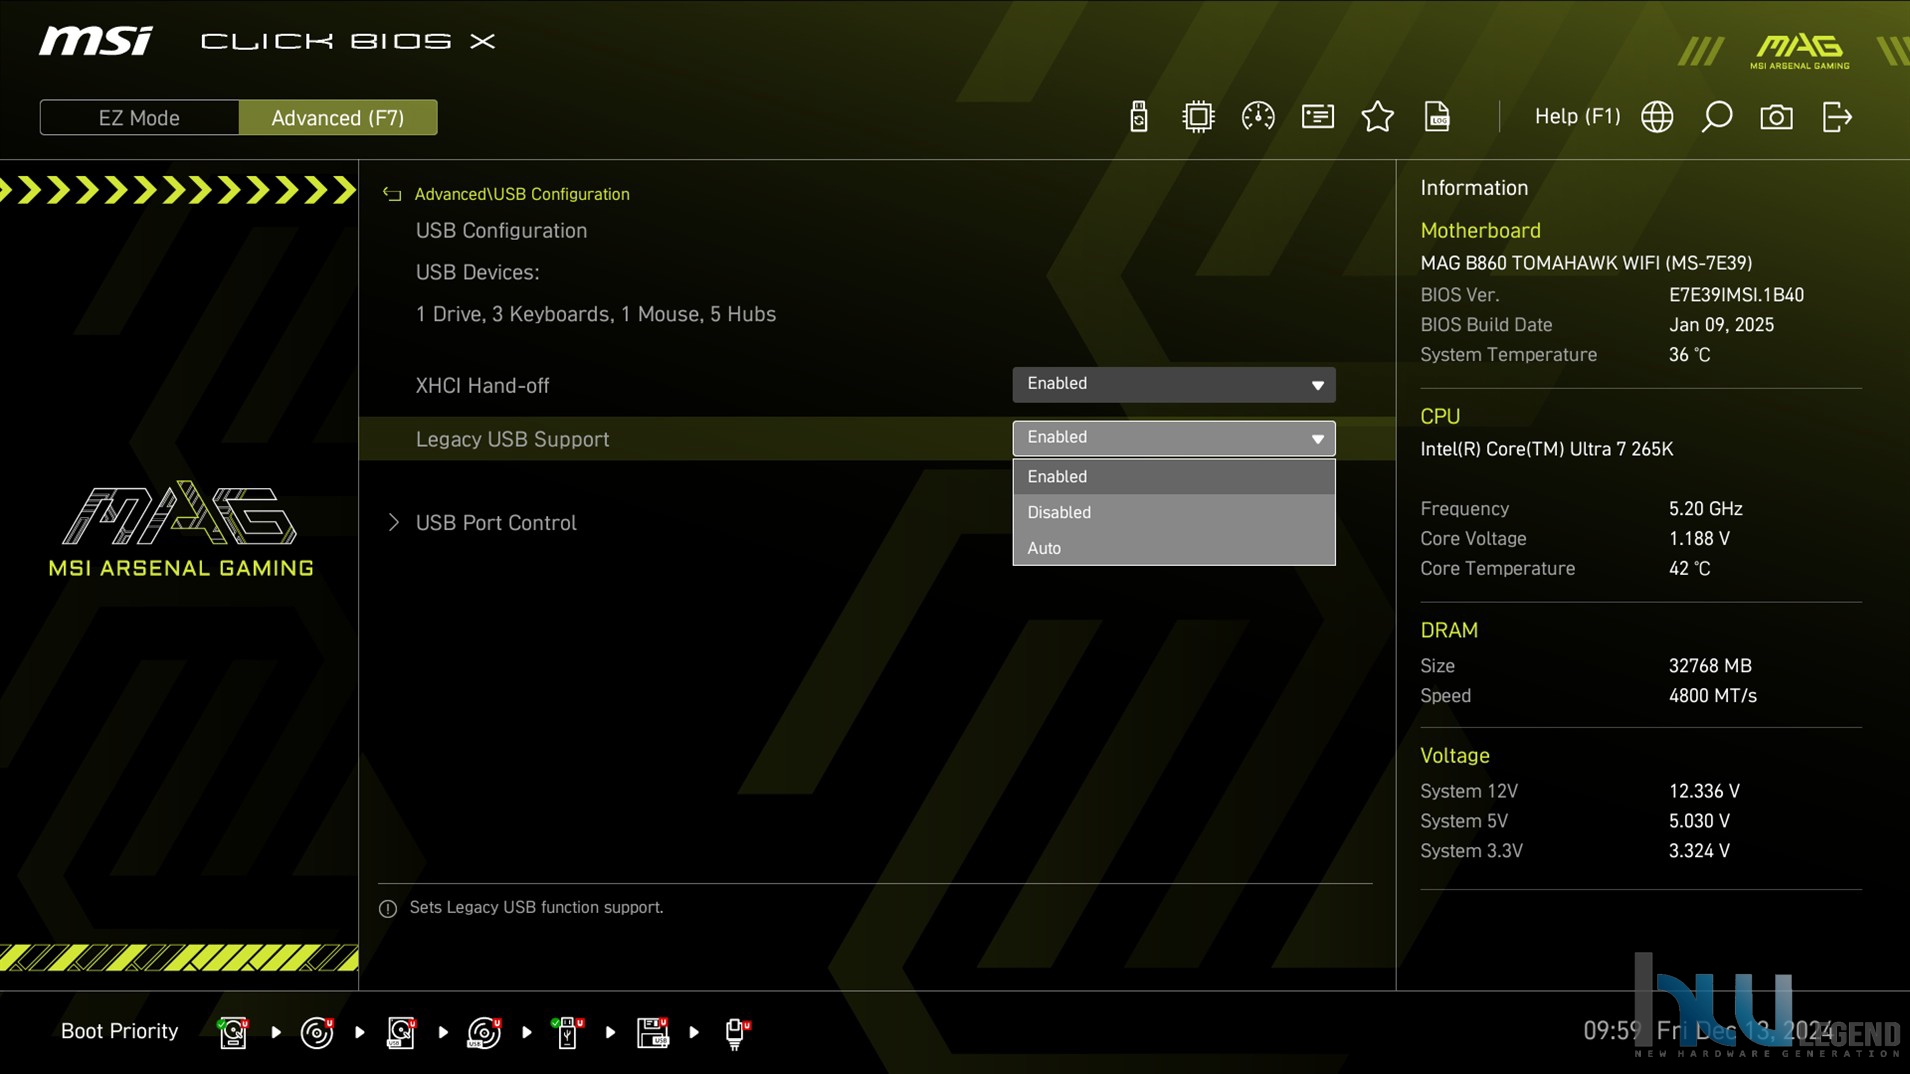Select the network boot device icon
The image size is (1910, 1074).
(736, 1032)
